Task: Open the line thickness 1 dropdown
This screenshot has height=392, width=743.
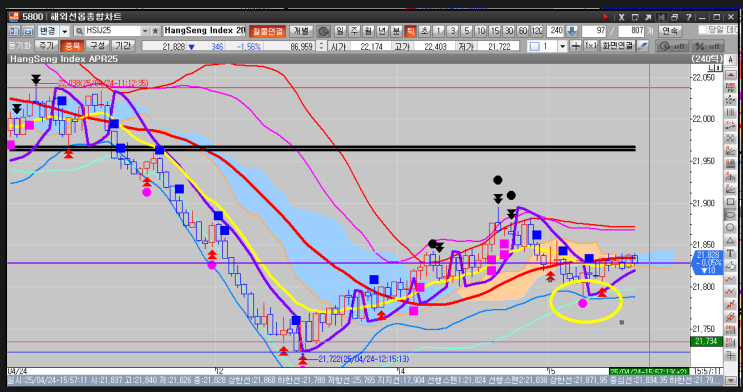Action: coord(562,46)
